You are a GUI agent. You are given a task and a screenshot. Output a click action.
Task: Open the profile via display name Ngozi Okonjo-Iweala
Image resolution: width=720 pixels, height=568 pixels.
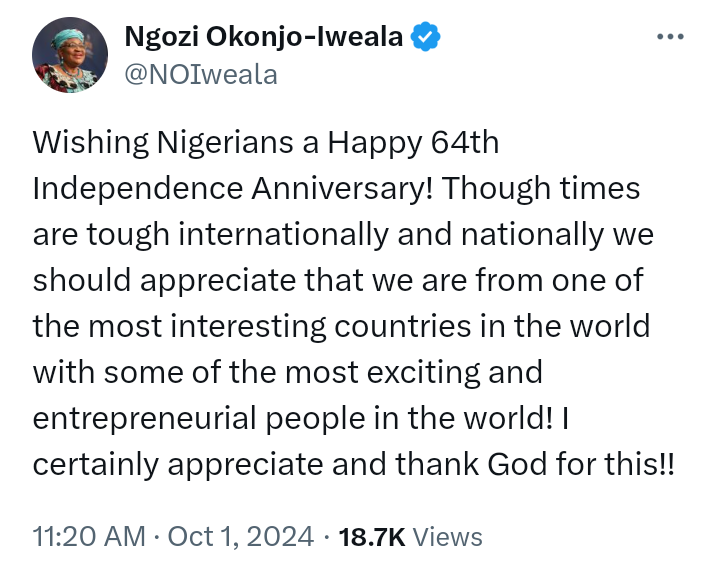coord(264,37)
